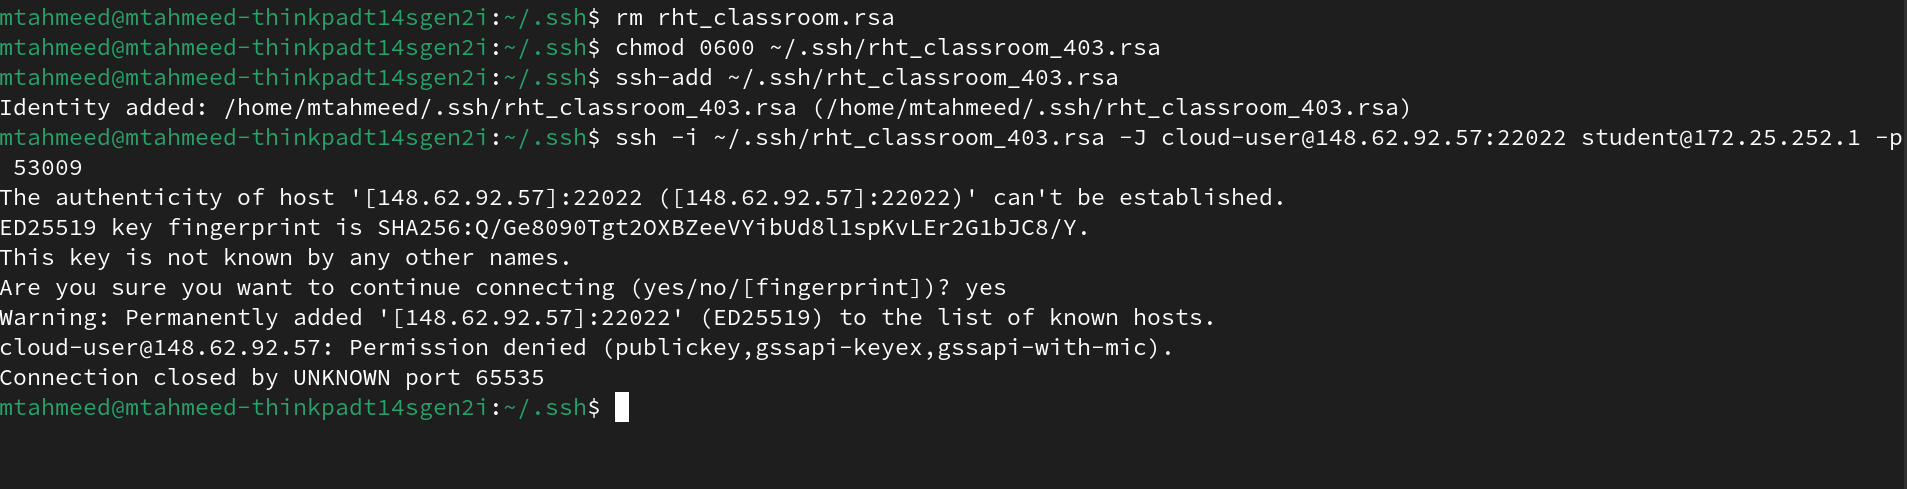Click the "ssh-add" command word
This screenshot has height=489, width=1907.
pyautogui.click(x=663, y=78)
